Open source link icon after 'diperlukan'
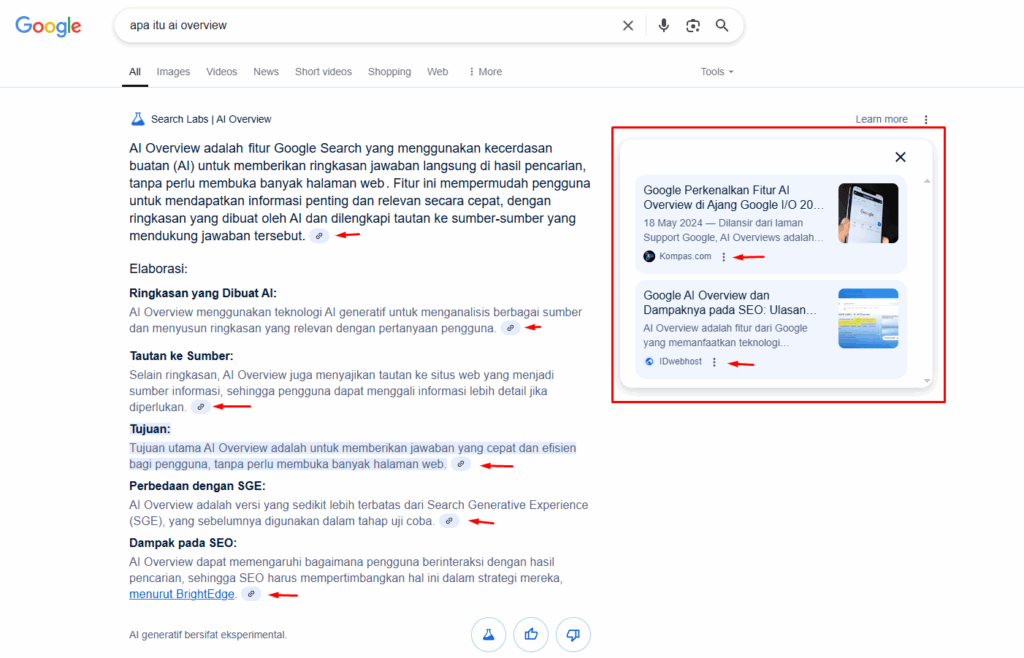 pos(201,407)
